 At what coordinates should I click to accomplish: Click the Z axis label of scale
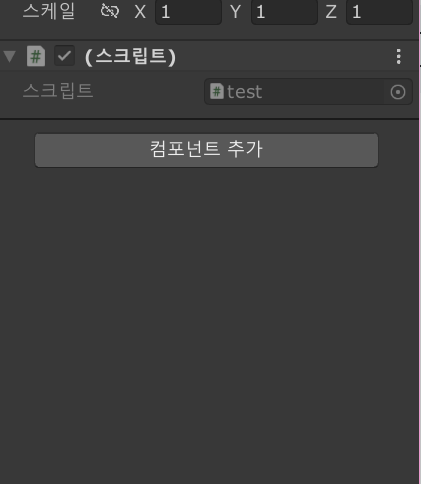[x=331, y=12]
